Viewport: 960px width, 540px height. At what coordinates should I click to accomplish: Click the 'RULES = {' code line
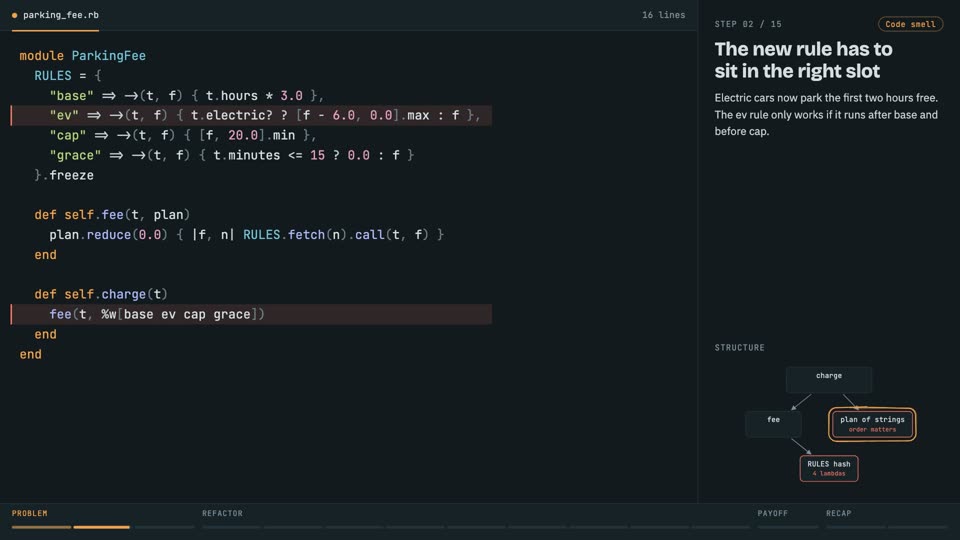click(68, 76)
